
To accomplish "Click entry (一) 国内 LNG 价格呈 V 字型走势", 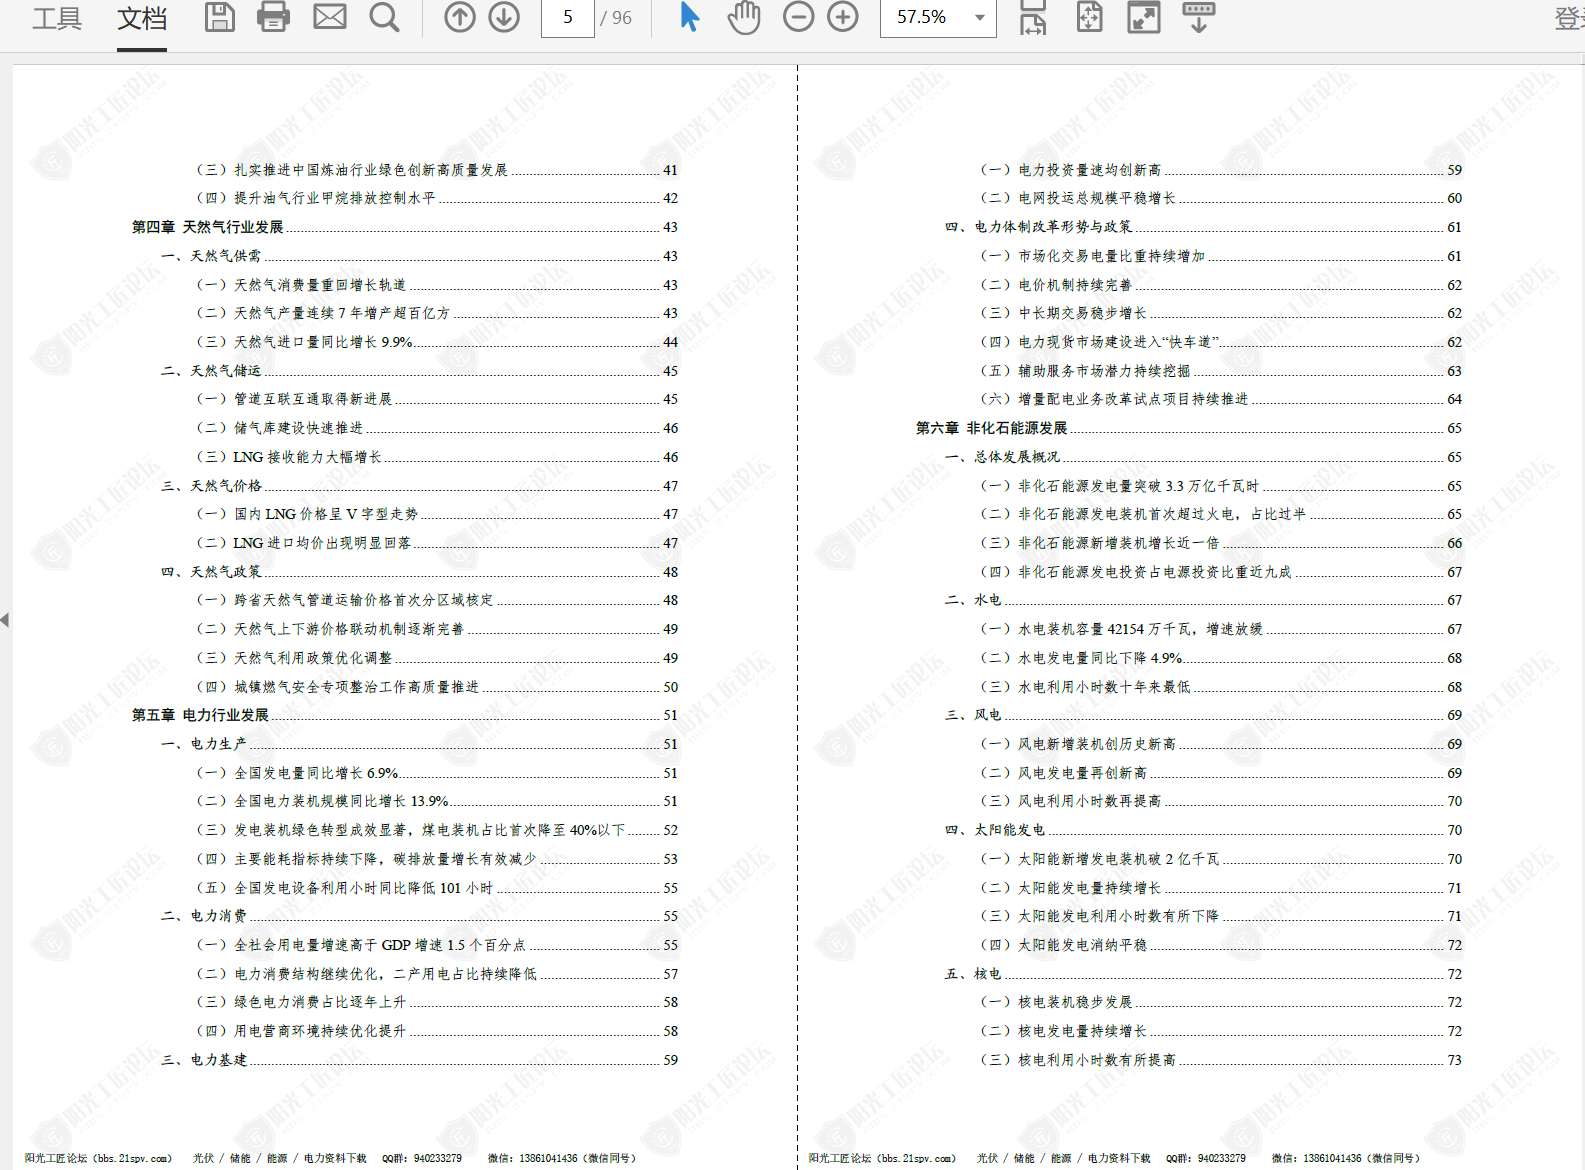I will [x=437, y=514].
